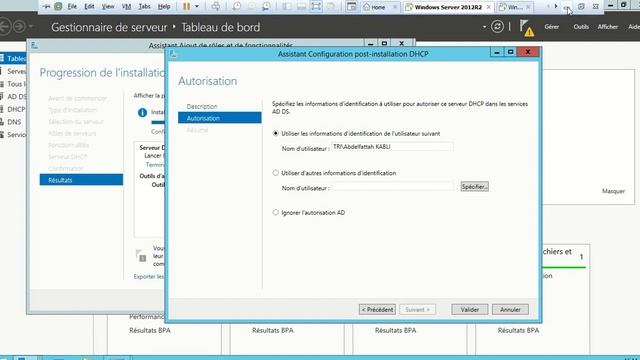Click the TRI\Abdelfattah KABLI username field

[392, 147]
